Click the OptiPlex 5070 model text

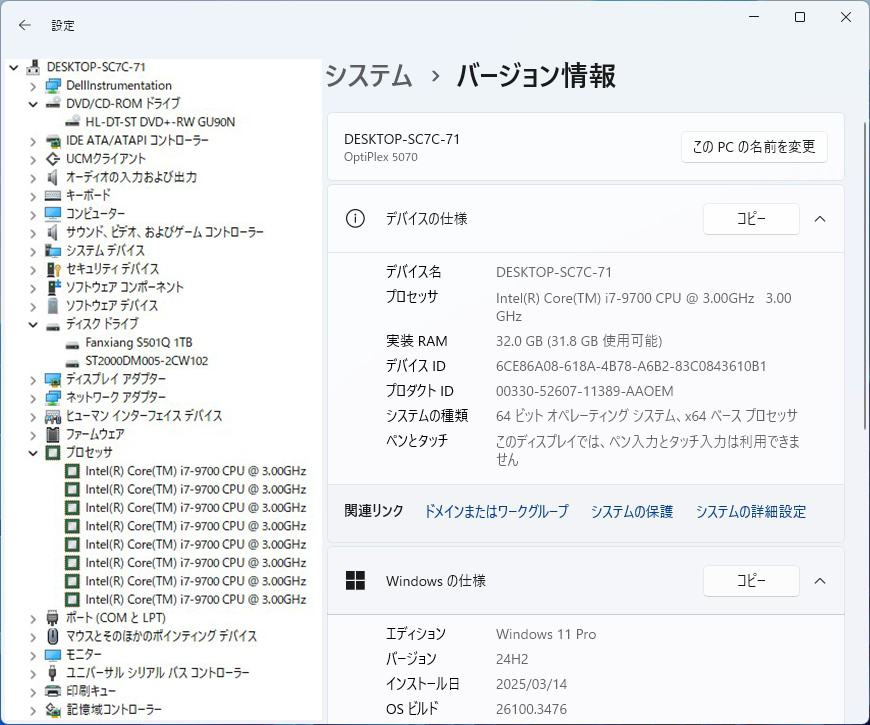coord(381,157)
